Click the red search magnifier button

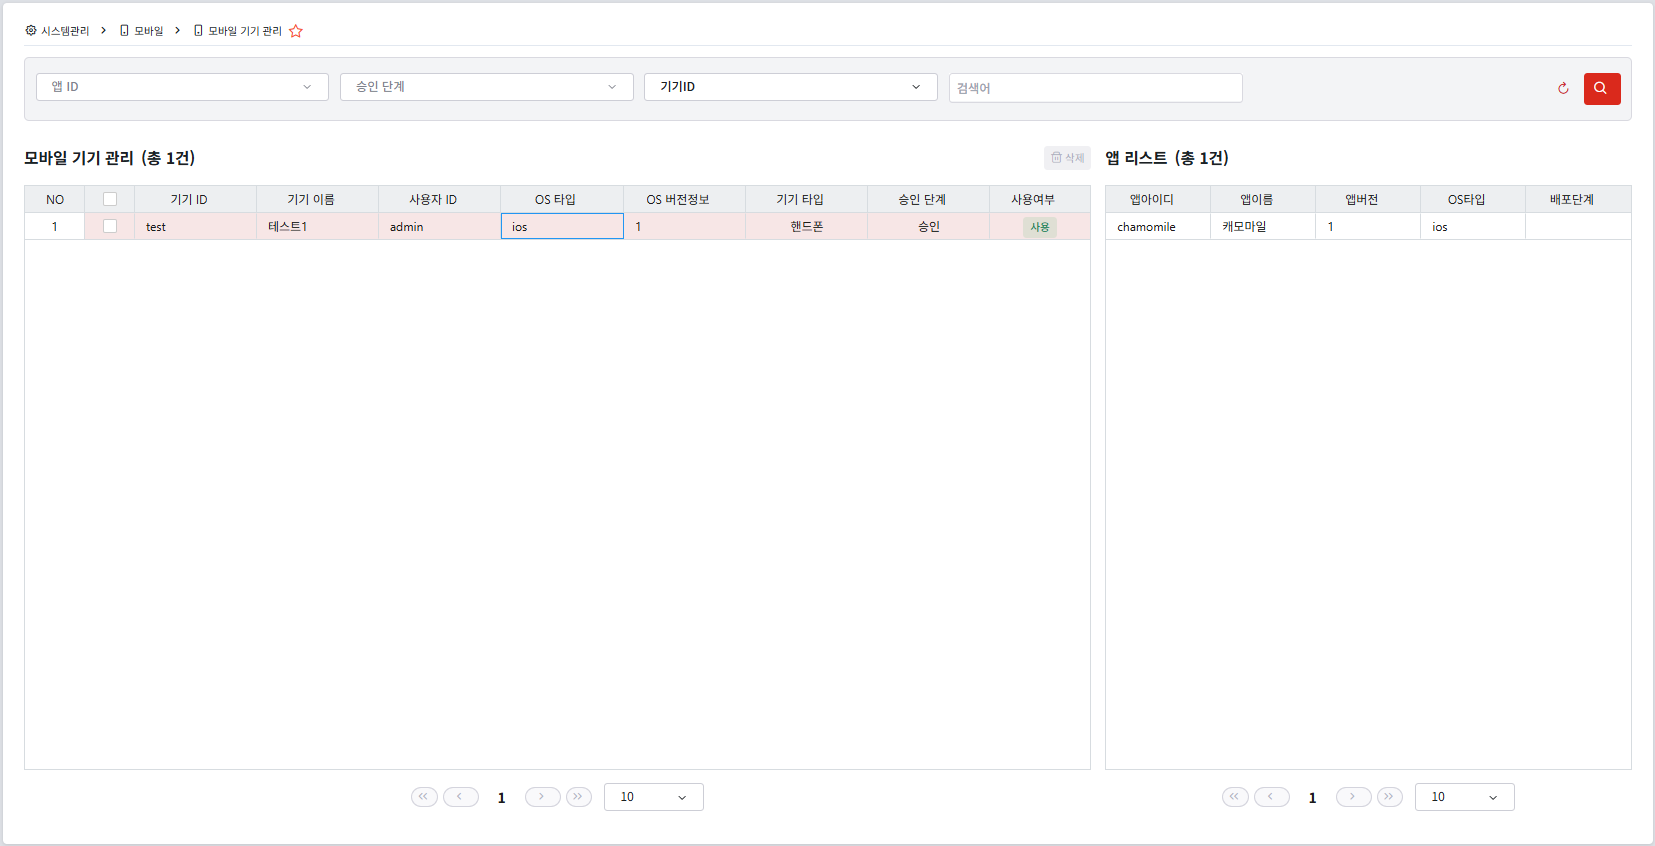click(1601, 88)
